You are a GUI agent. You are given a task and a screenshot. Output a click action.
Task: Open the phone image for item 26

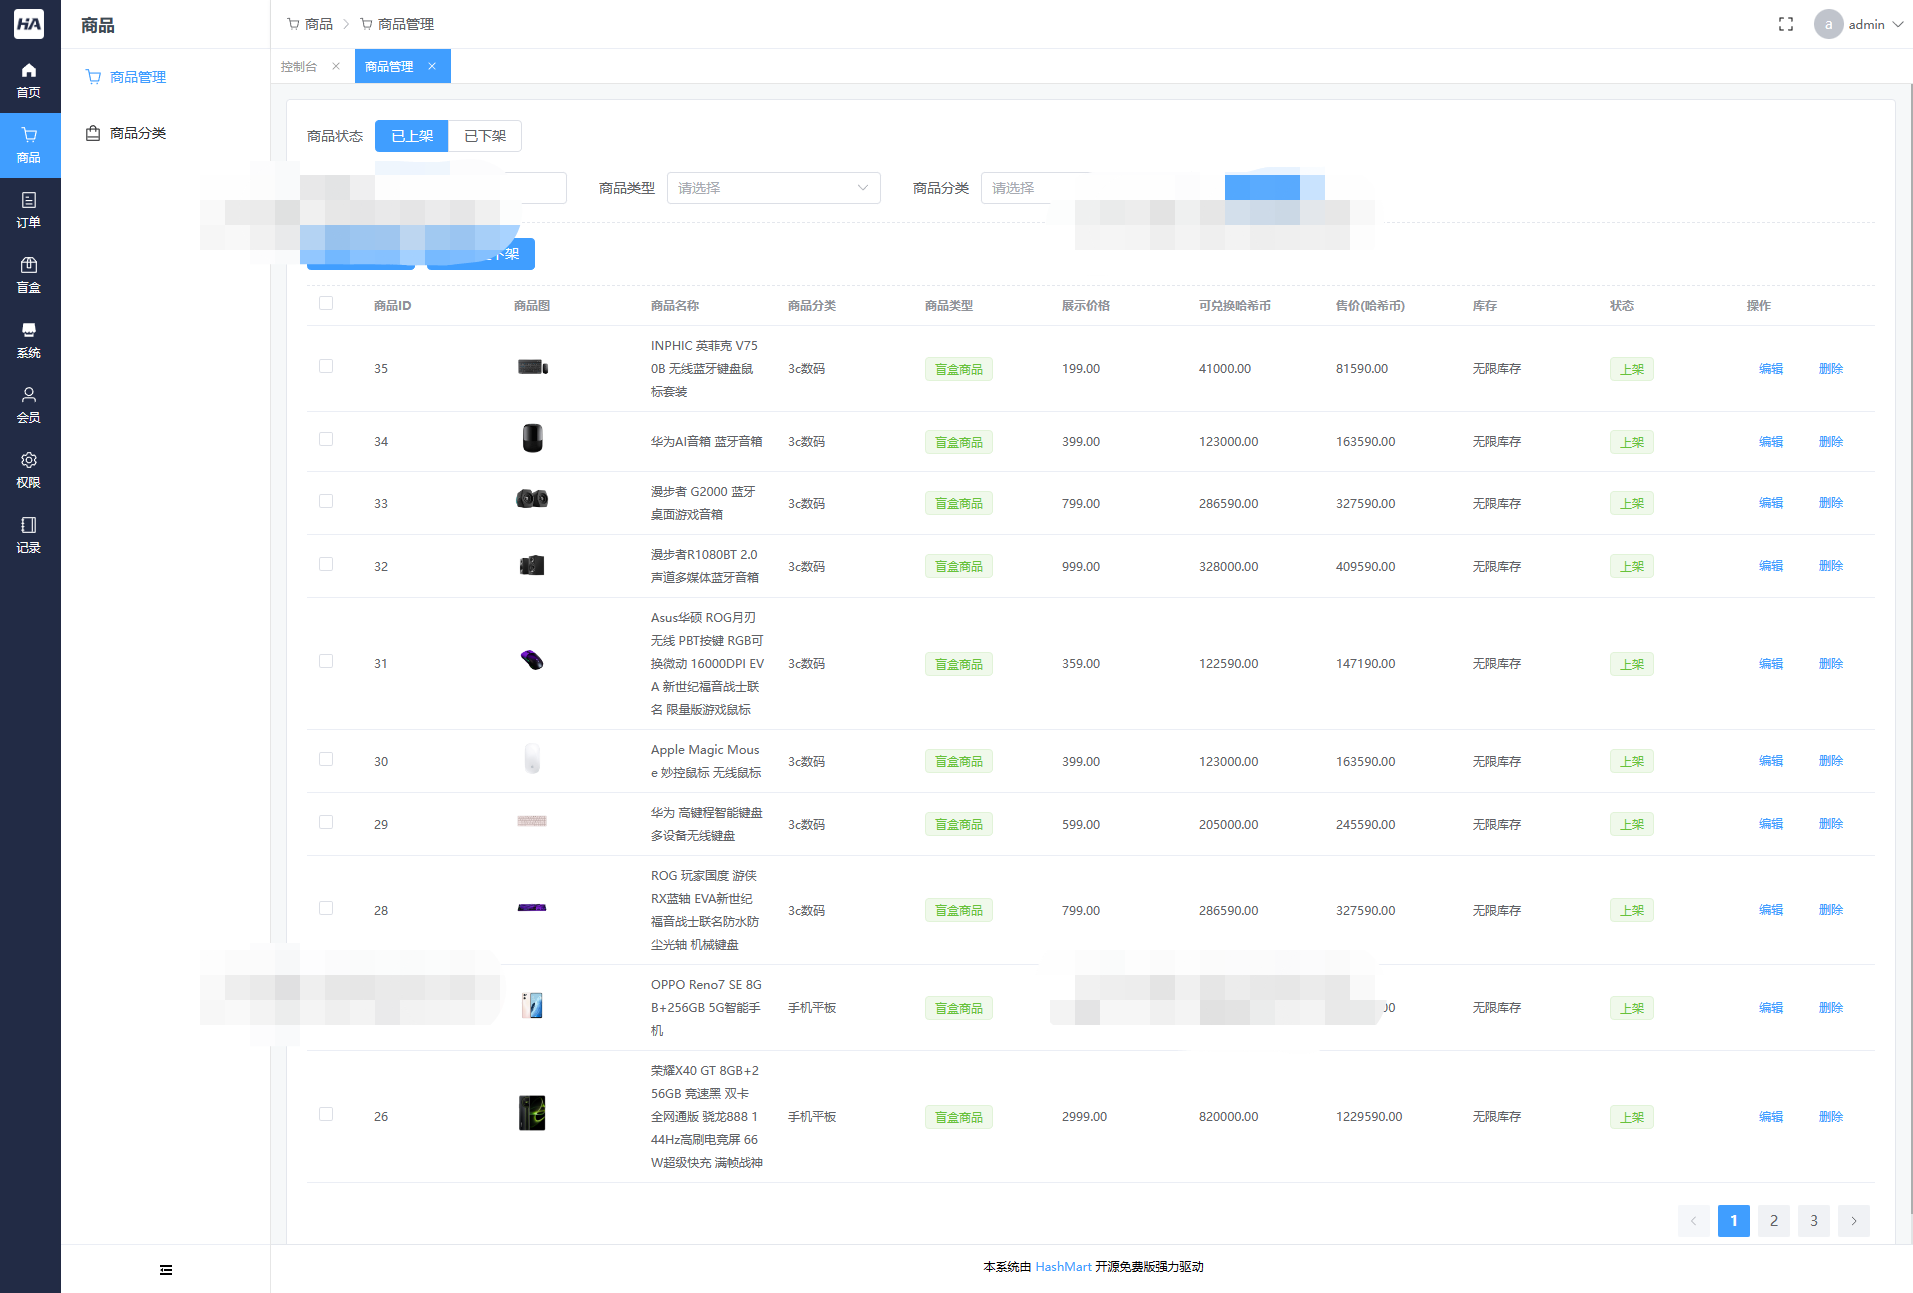point(532,1113)
